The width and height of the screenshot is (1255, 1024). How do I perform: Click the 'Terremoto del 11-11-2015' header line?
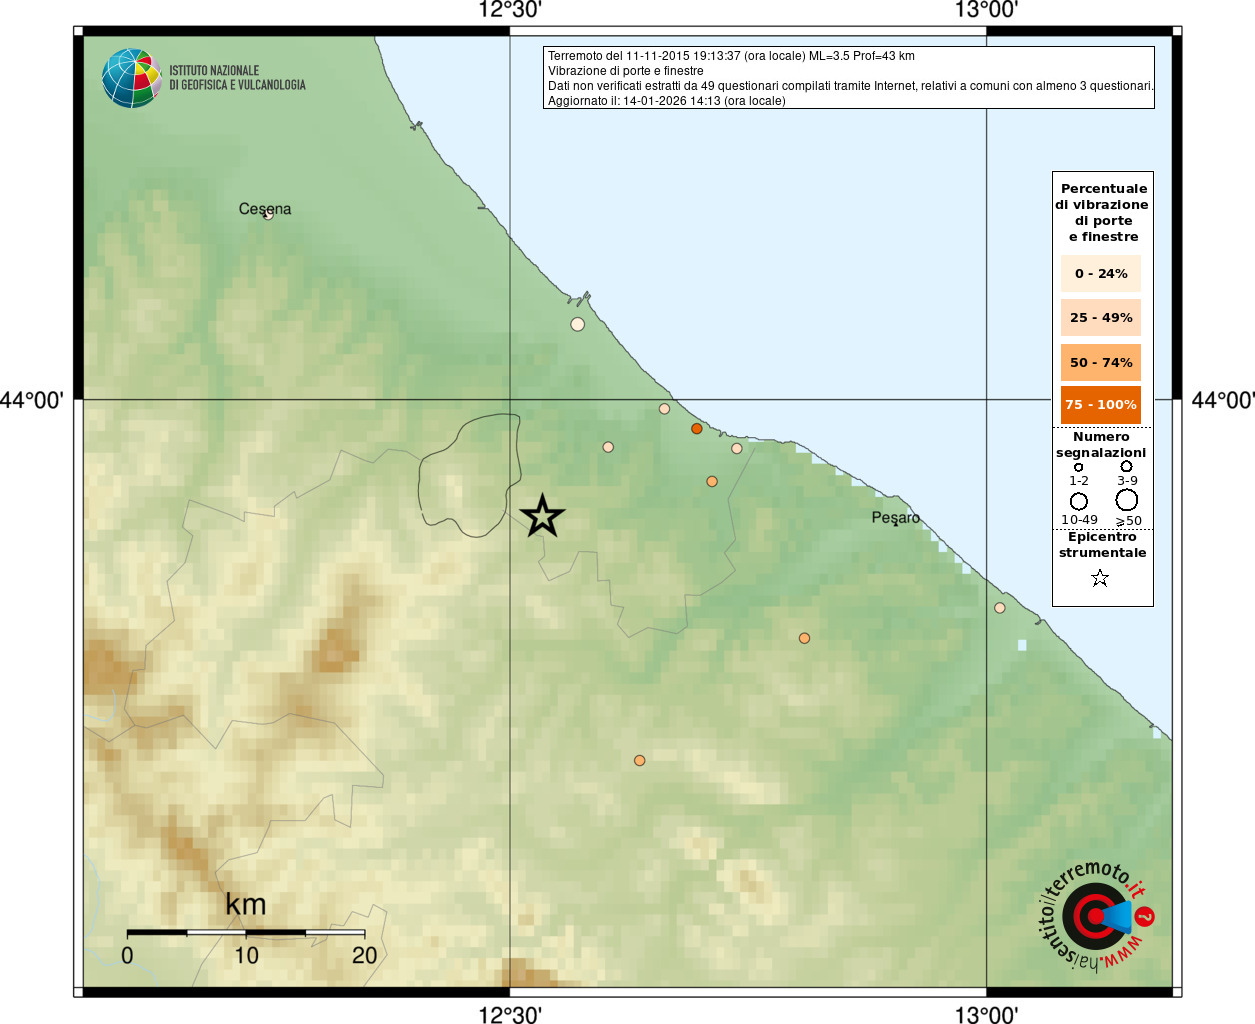point(731,56)
